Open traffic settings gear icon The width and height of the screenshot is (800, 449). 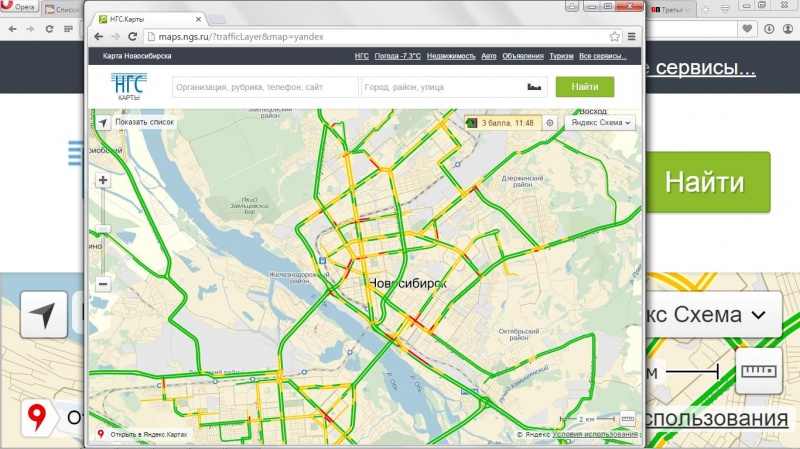tap(549, 123)
